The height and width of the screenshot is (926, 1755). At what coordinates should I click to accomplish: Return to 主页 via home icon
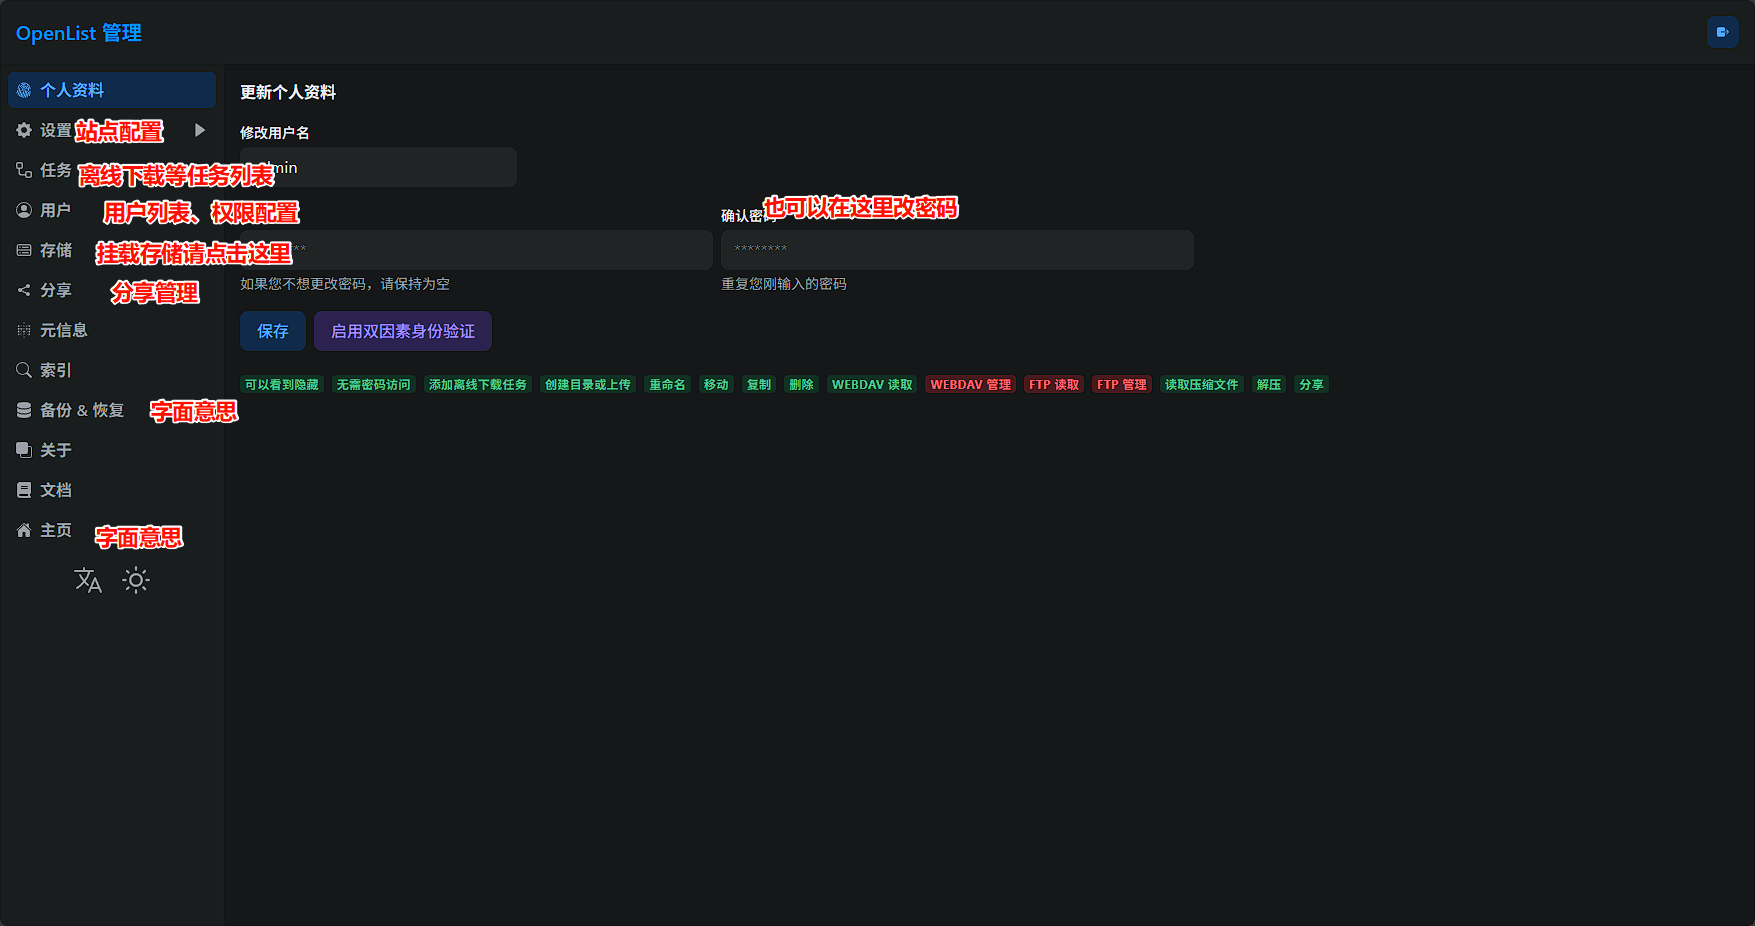coord(24,530)
